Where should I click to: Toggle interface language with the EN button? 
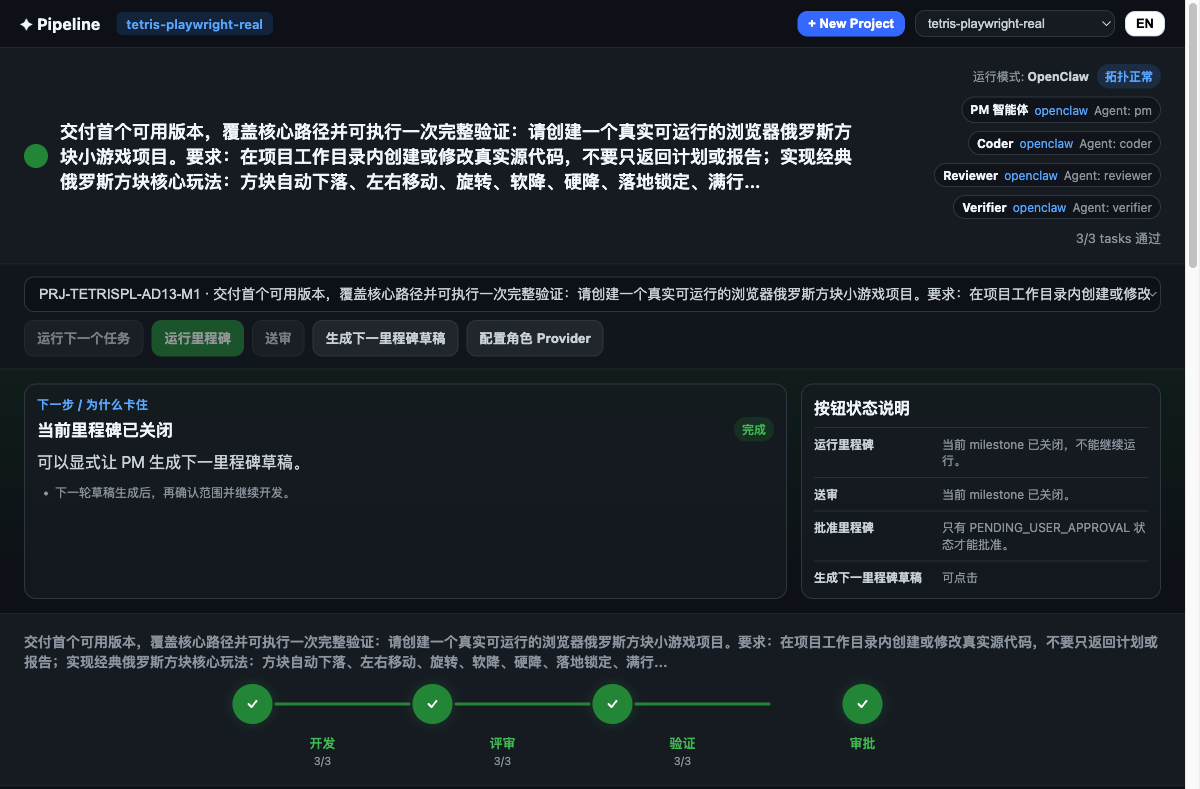pos(1144,23)
